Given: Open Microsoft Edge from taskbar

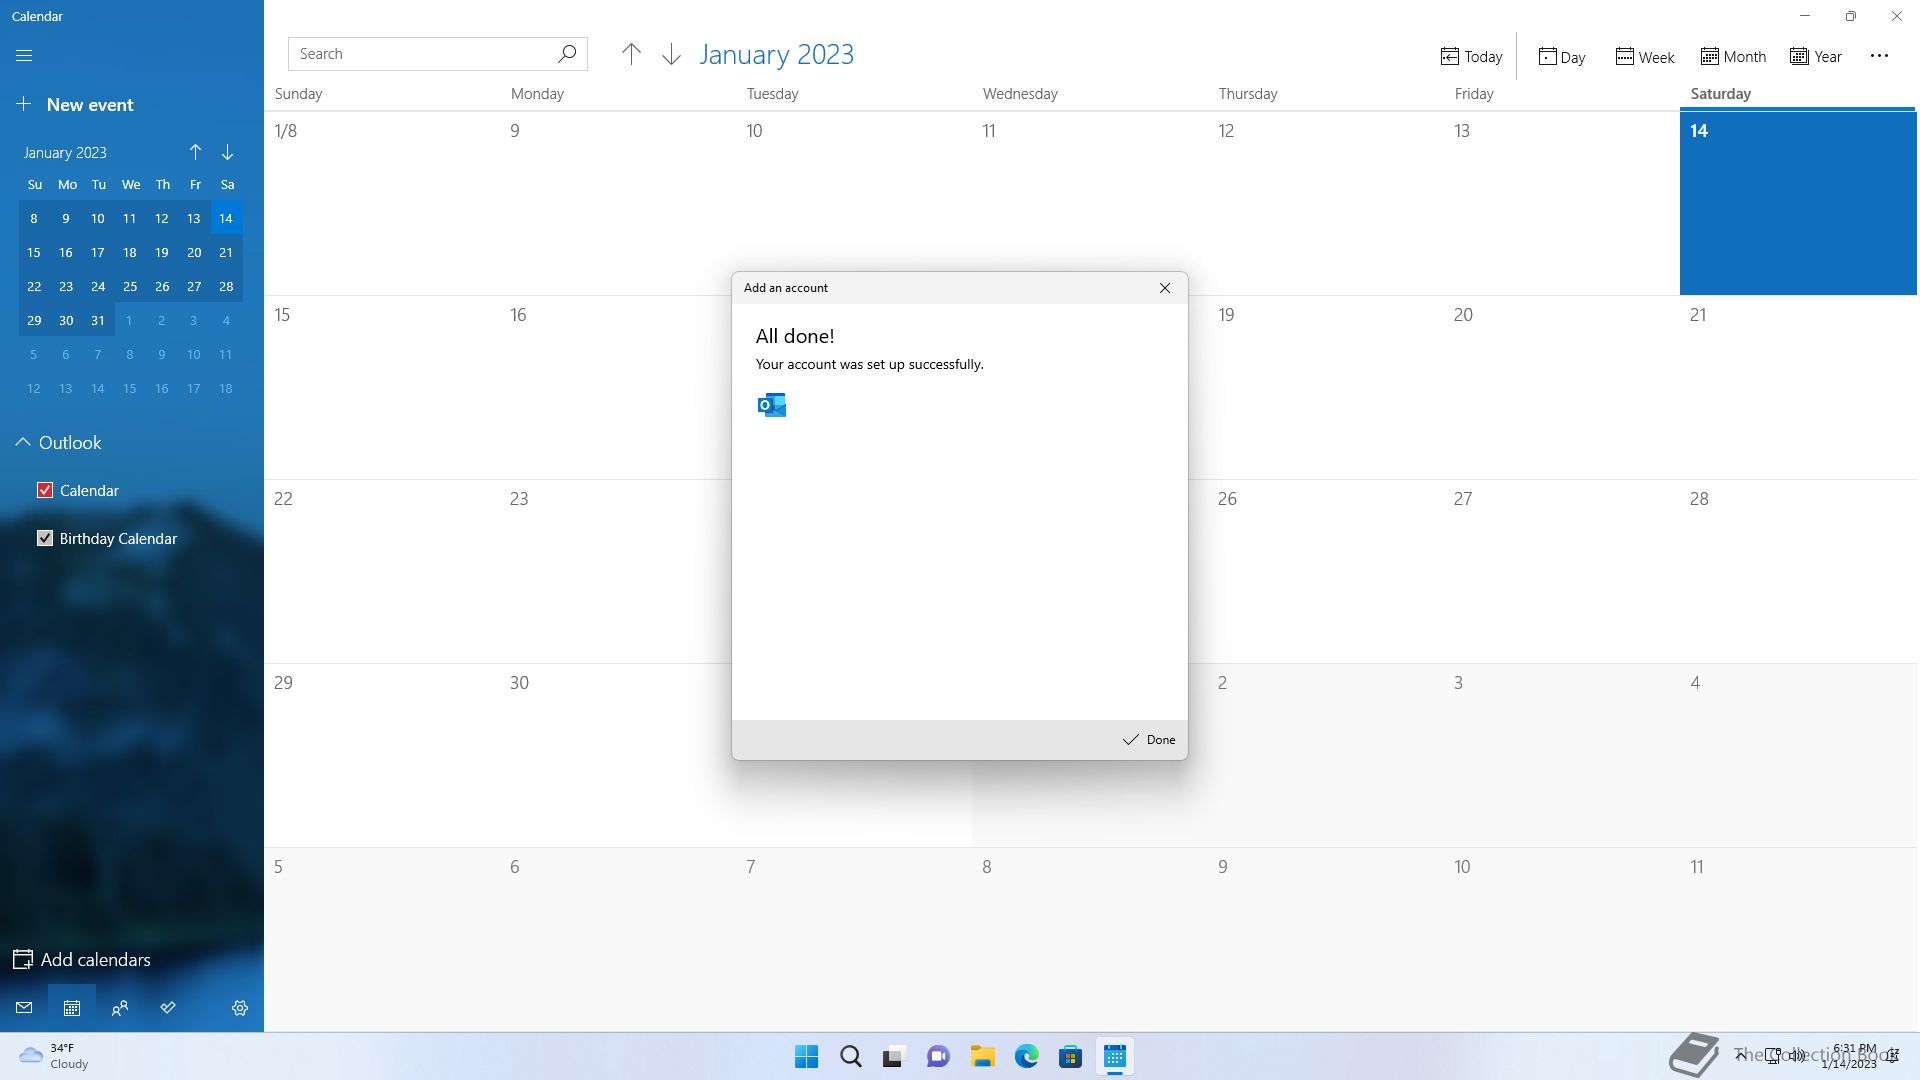Looking at the screenshot, I should (x=1026, y=1057).
